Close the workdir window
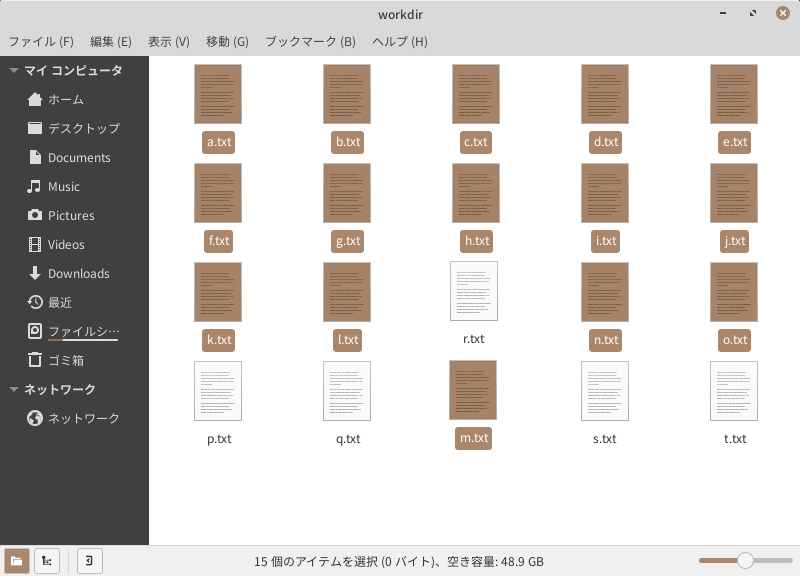Image resolution: width=800 pixels, height=576 pixels. click(x=783, y=13)
